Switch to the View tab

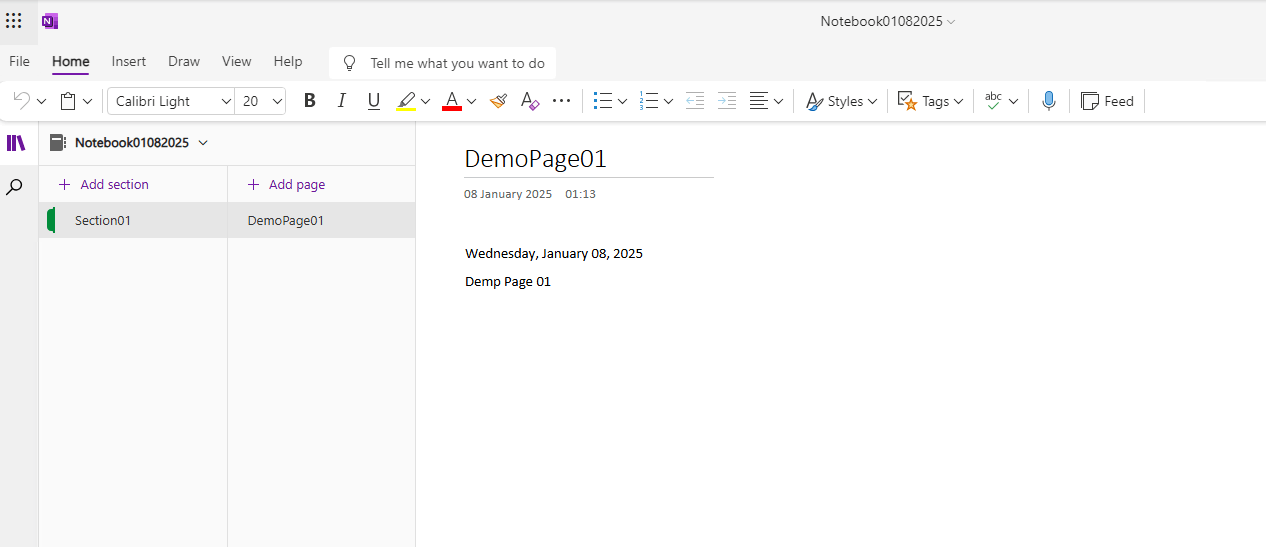pyautogui.click(x=237, y=61)
